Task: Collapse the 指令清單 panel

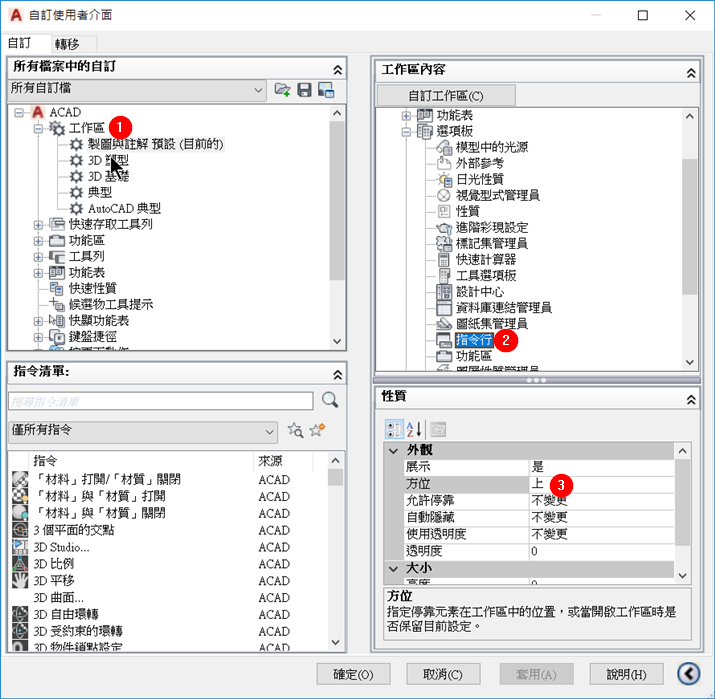Action: pos(337,375)
